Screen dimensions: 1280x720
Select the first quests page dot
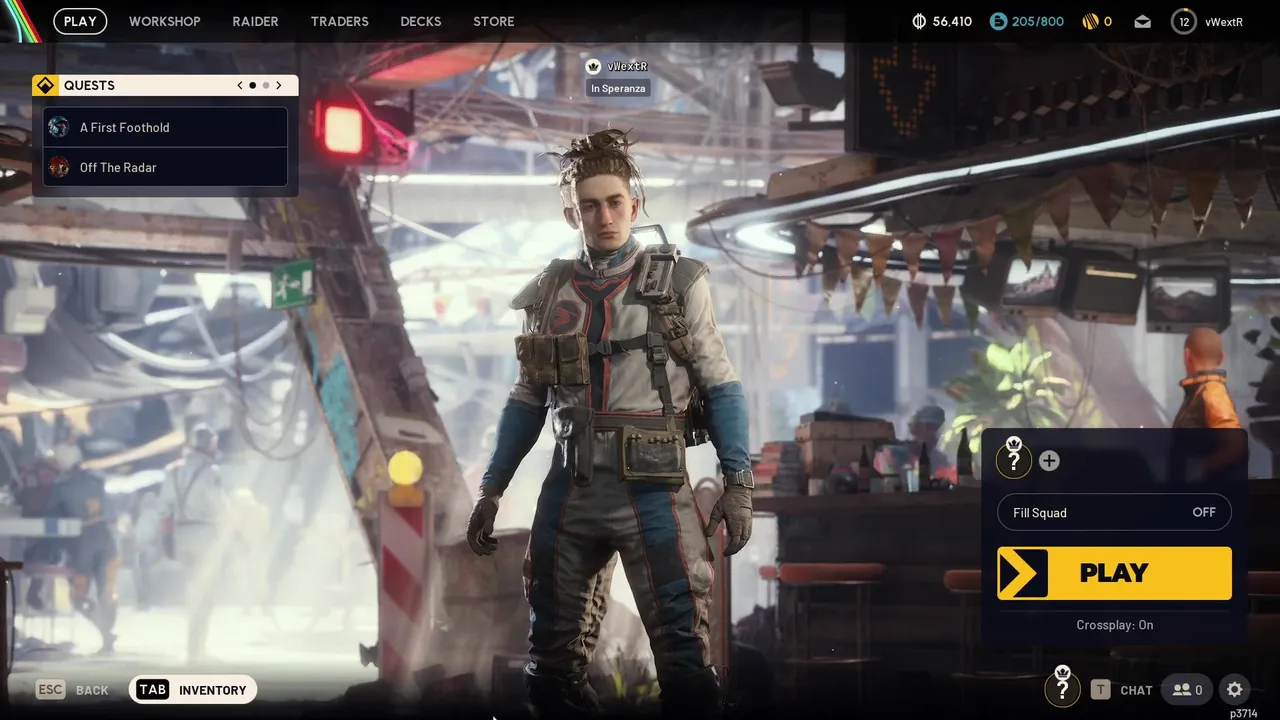point(252,85)
